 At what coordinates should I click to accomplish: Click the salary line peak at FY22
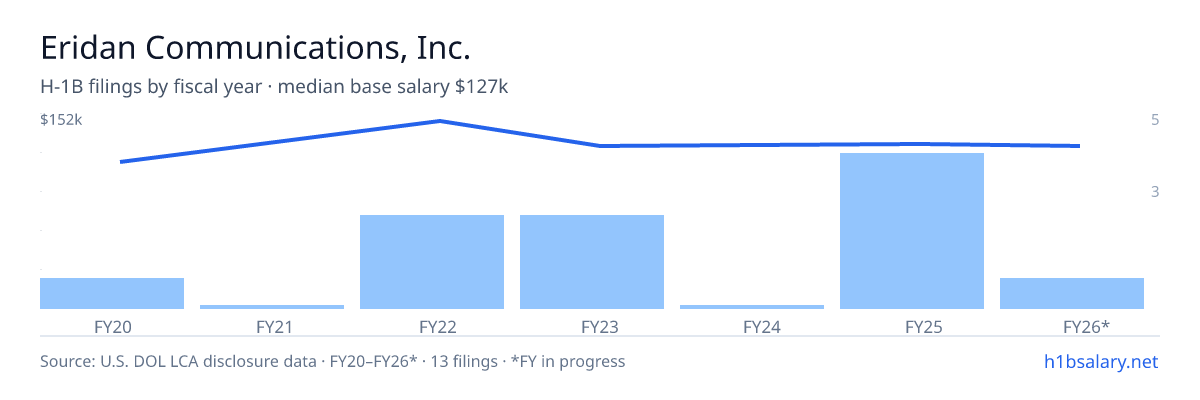pos(440,121)
